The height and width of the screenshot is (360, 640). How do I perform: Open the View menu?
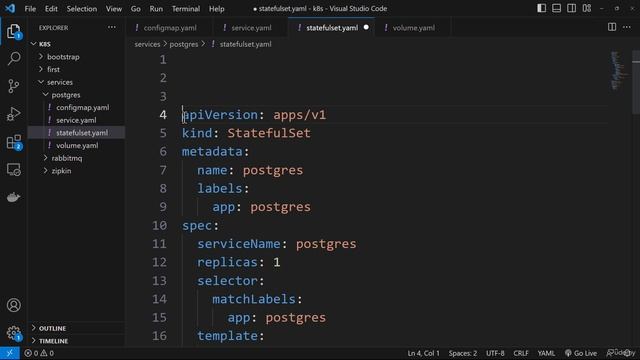point(113,9)
